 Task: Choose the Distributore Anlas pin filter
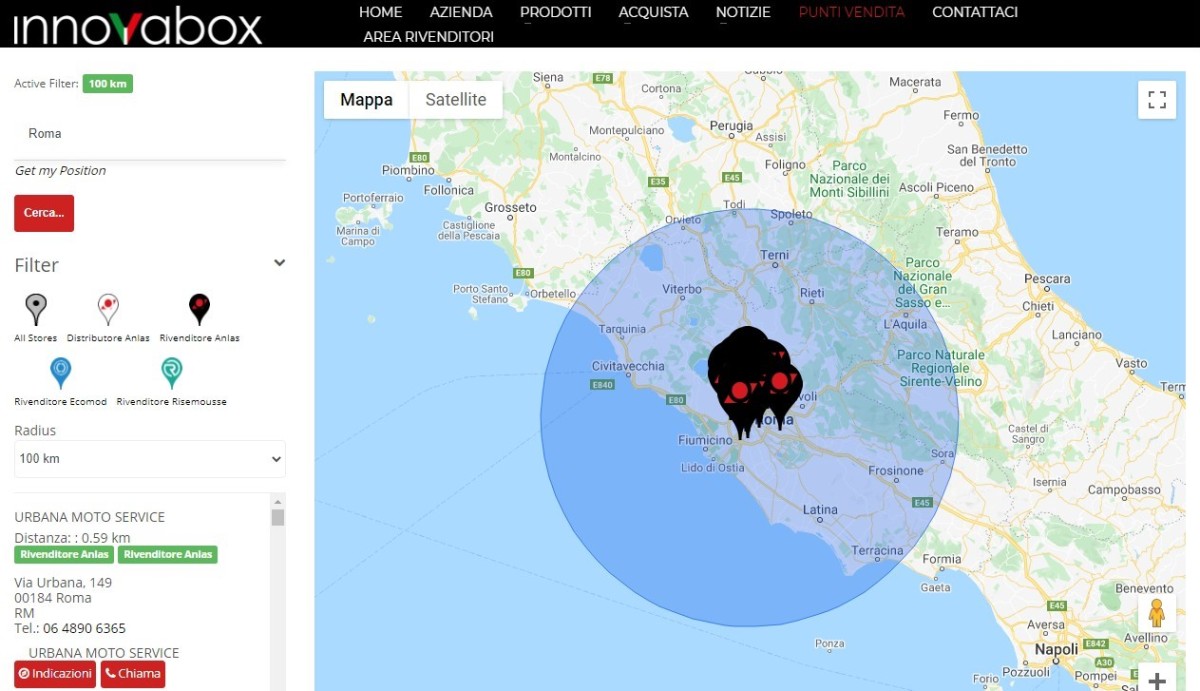pyautogui.click(x=108, y=309)
